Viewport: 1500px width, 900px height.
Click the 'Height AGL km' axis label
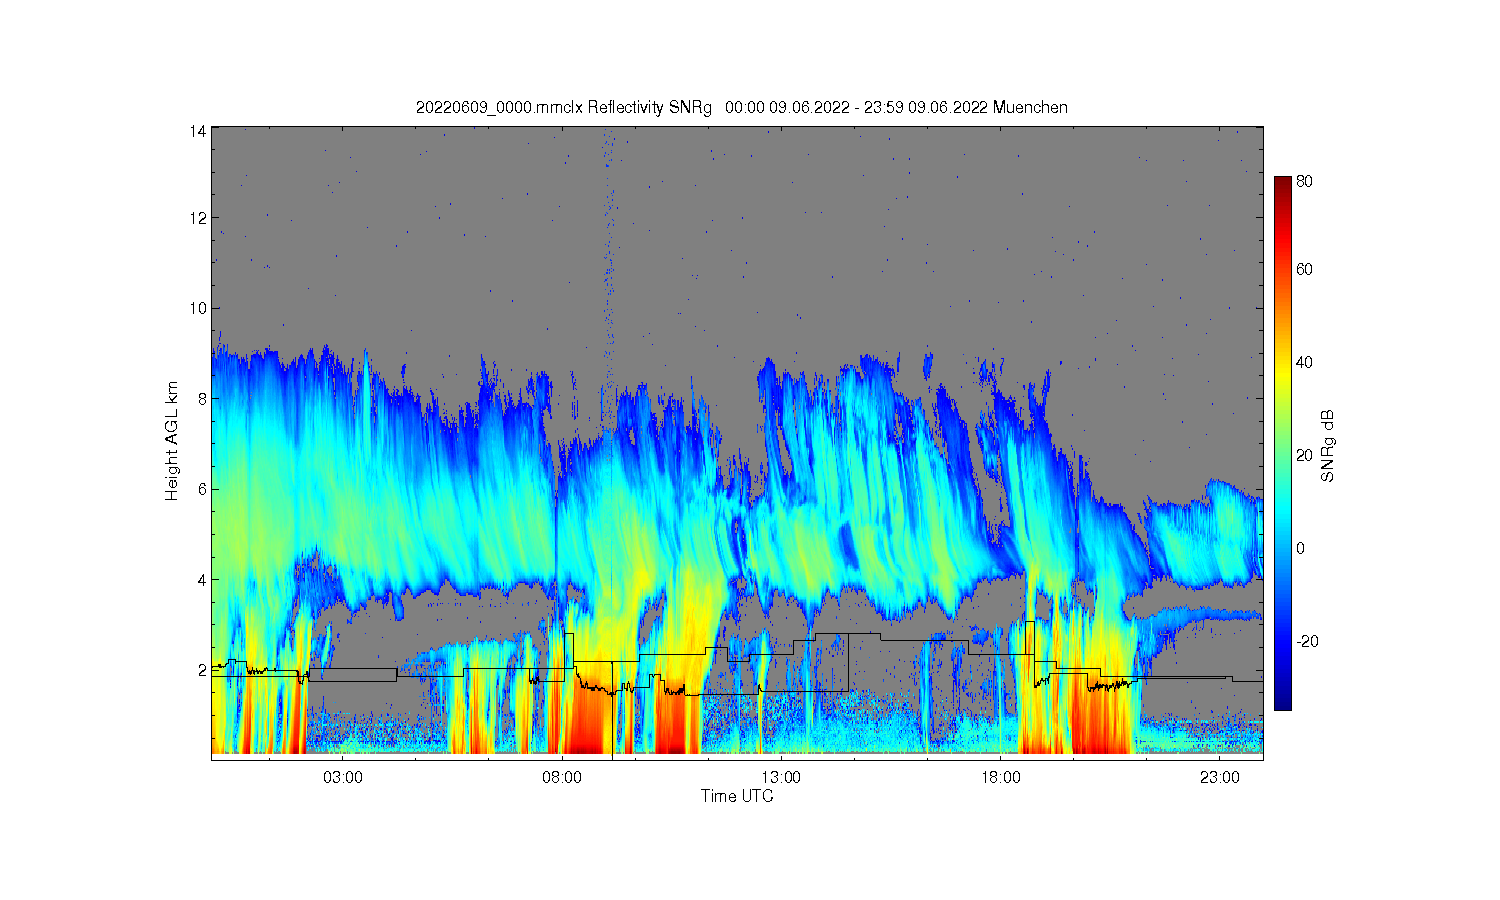pyautogui.click(x=172, y=441)
